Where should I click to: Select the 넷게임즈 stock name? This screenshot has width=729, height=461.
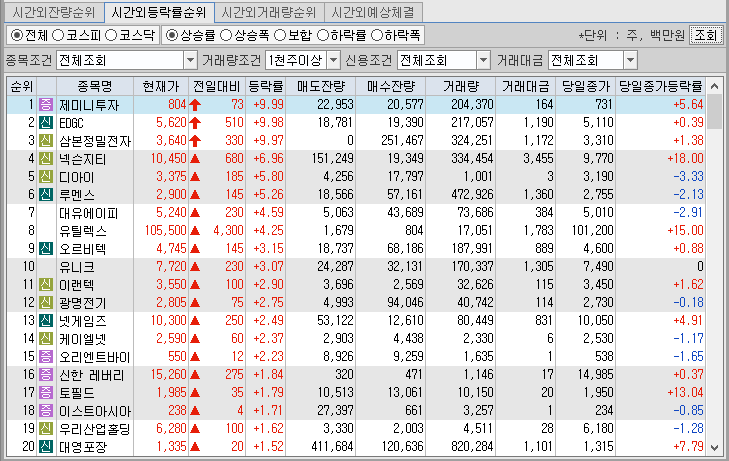83,321
